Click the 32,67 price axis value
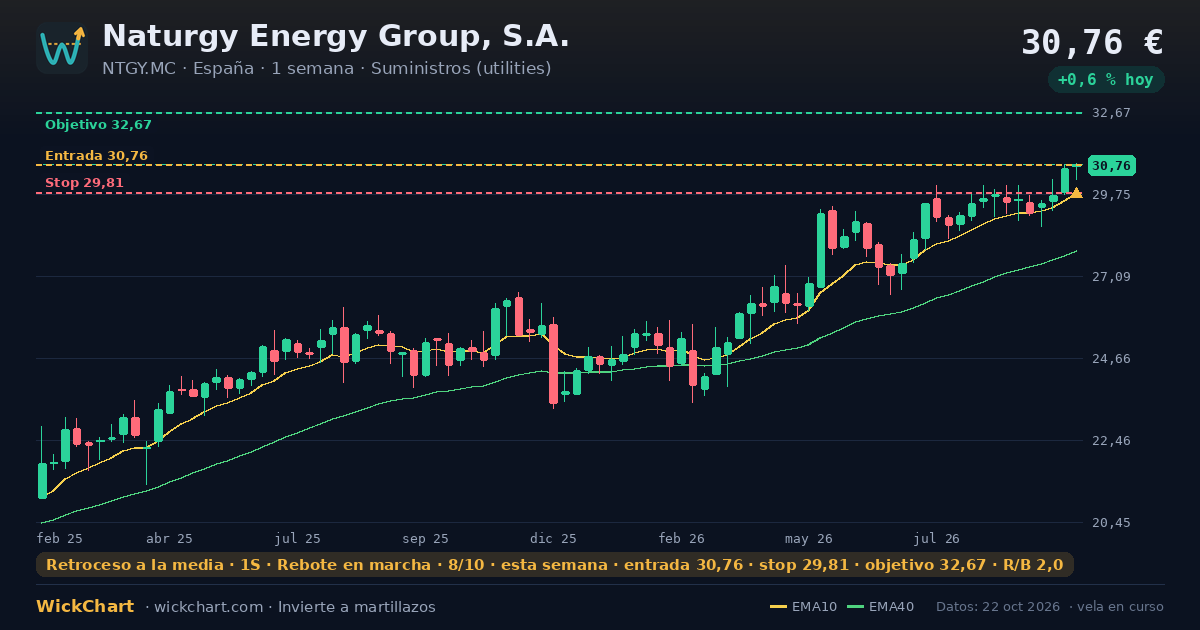The image size is (1200, 630). tap(1111, 113)
